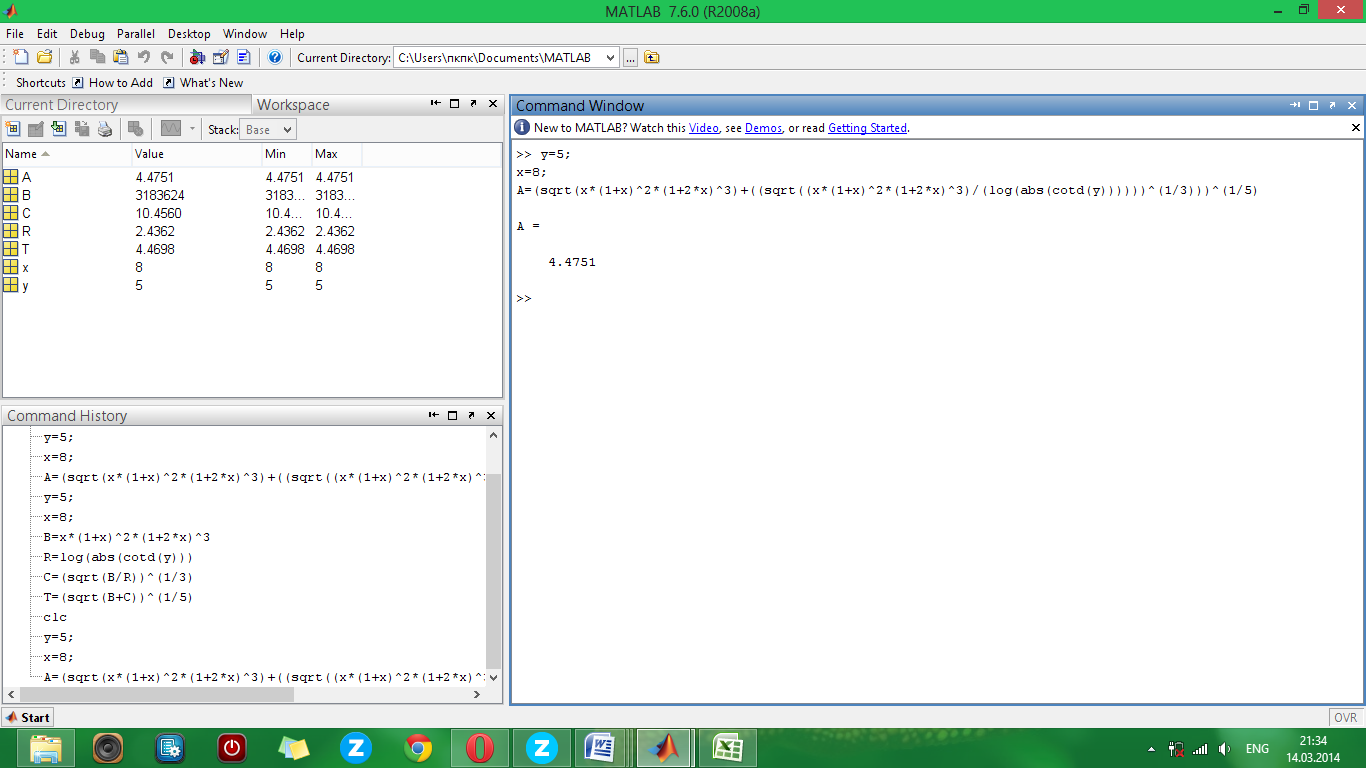1366x768 pixels.
Task: Click the Cut scissors icon
Action: [74, 57]
